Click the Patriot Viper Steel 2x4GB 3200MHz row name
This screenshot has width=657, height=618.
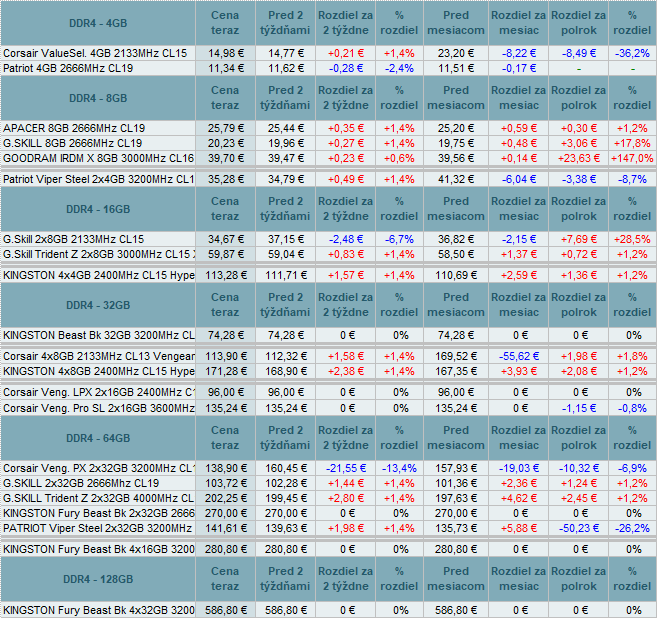click(x=98, y=179)
